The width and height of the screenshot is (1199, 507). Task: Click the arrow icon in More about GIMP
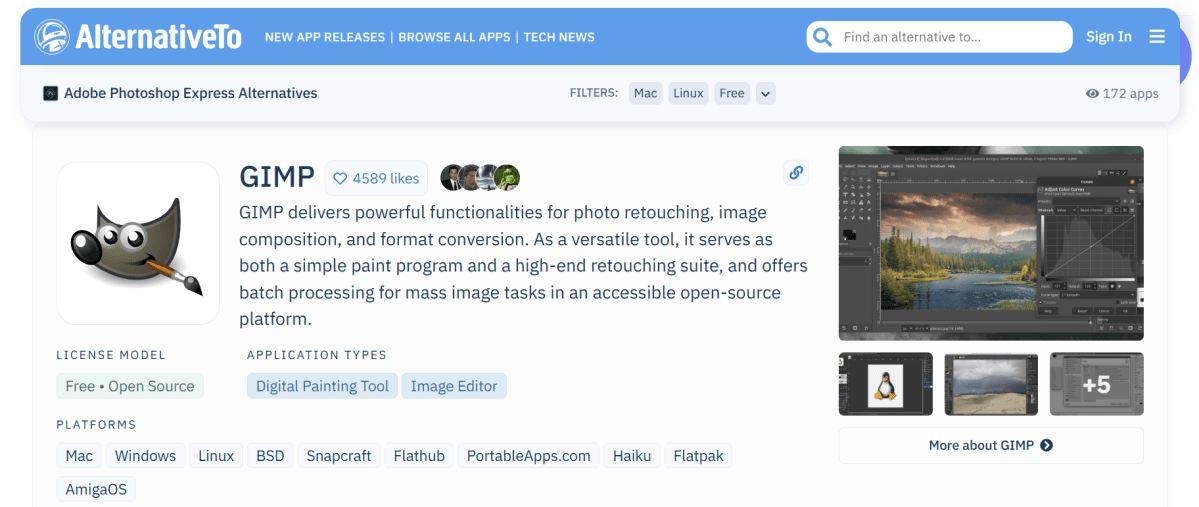click(x=1046, y=445)
